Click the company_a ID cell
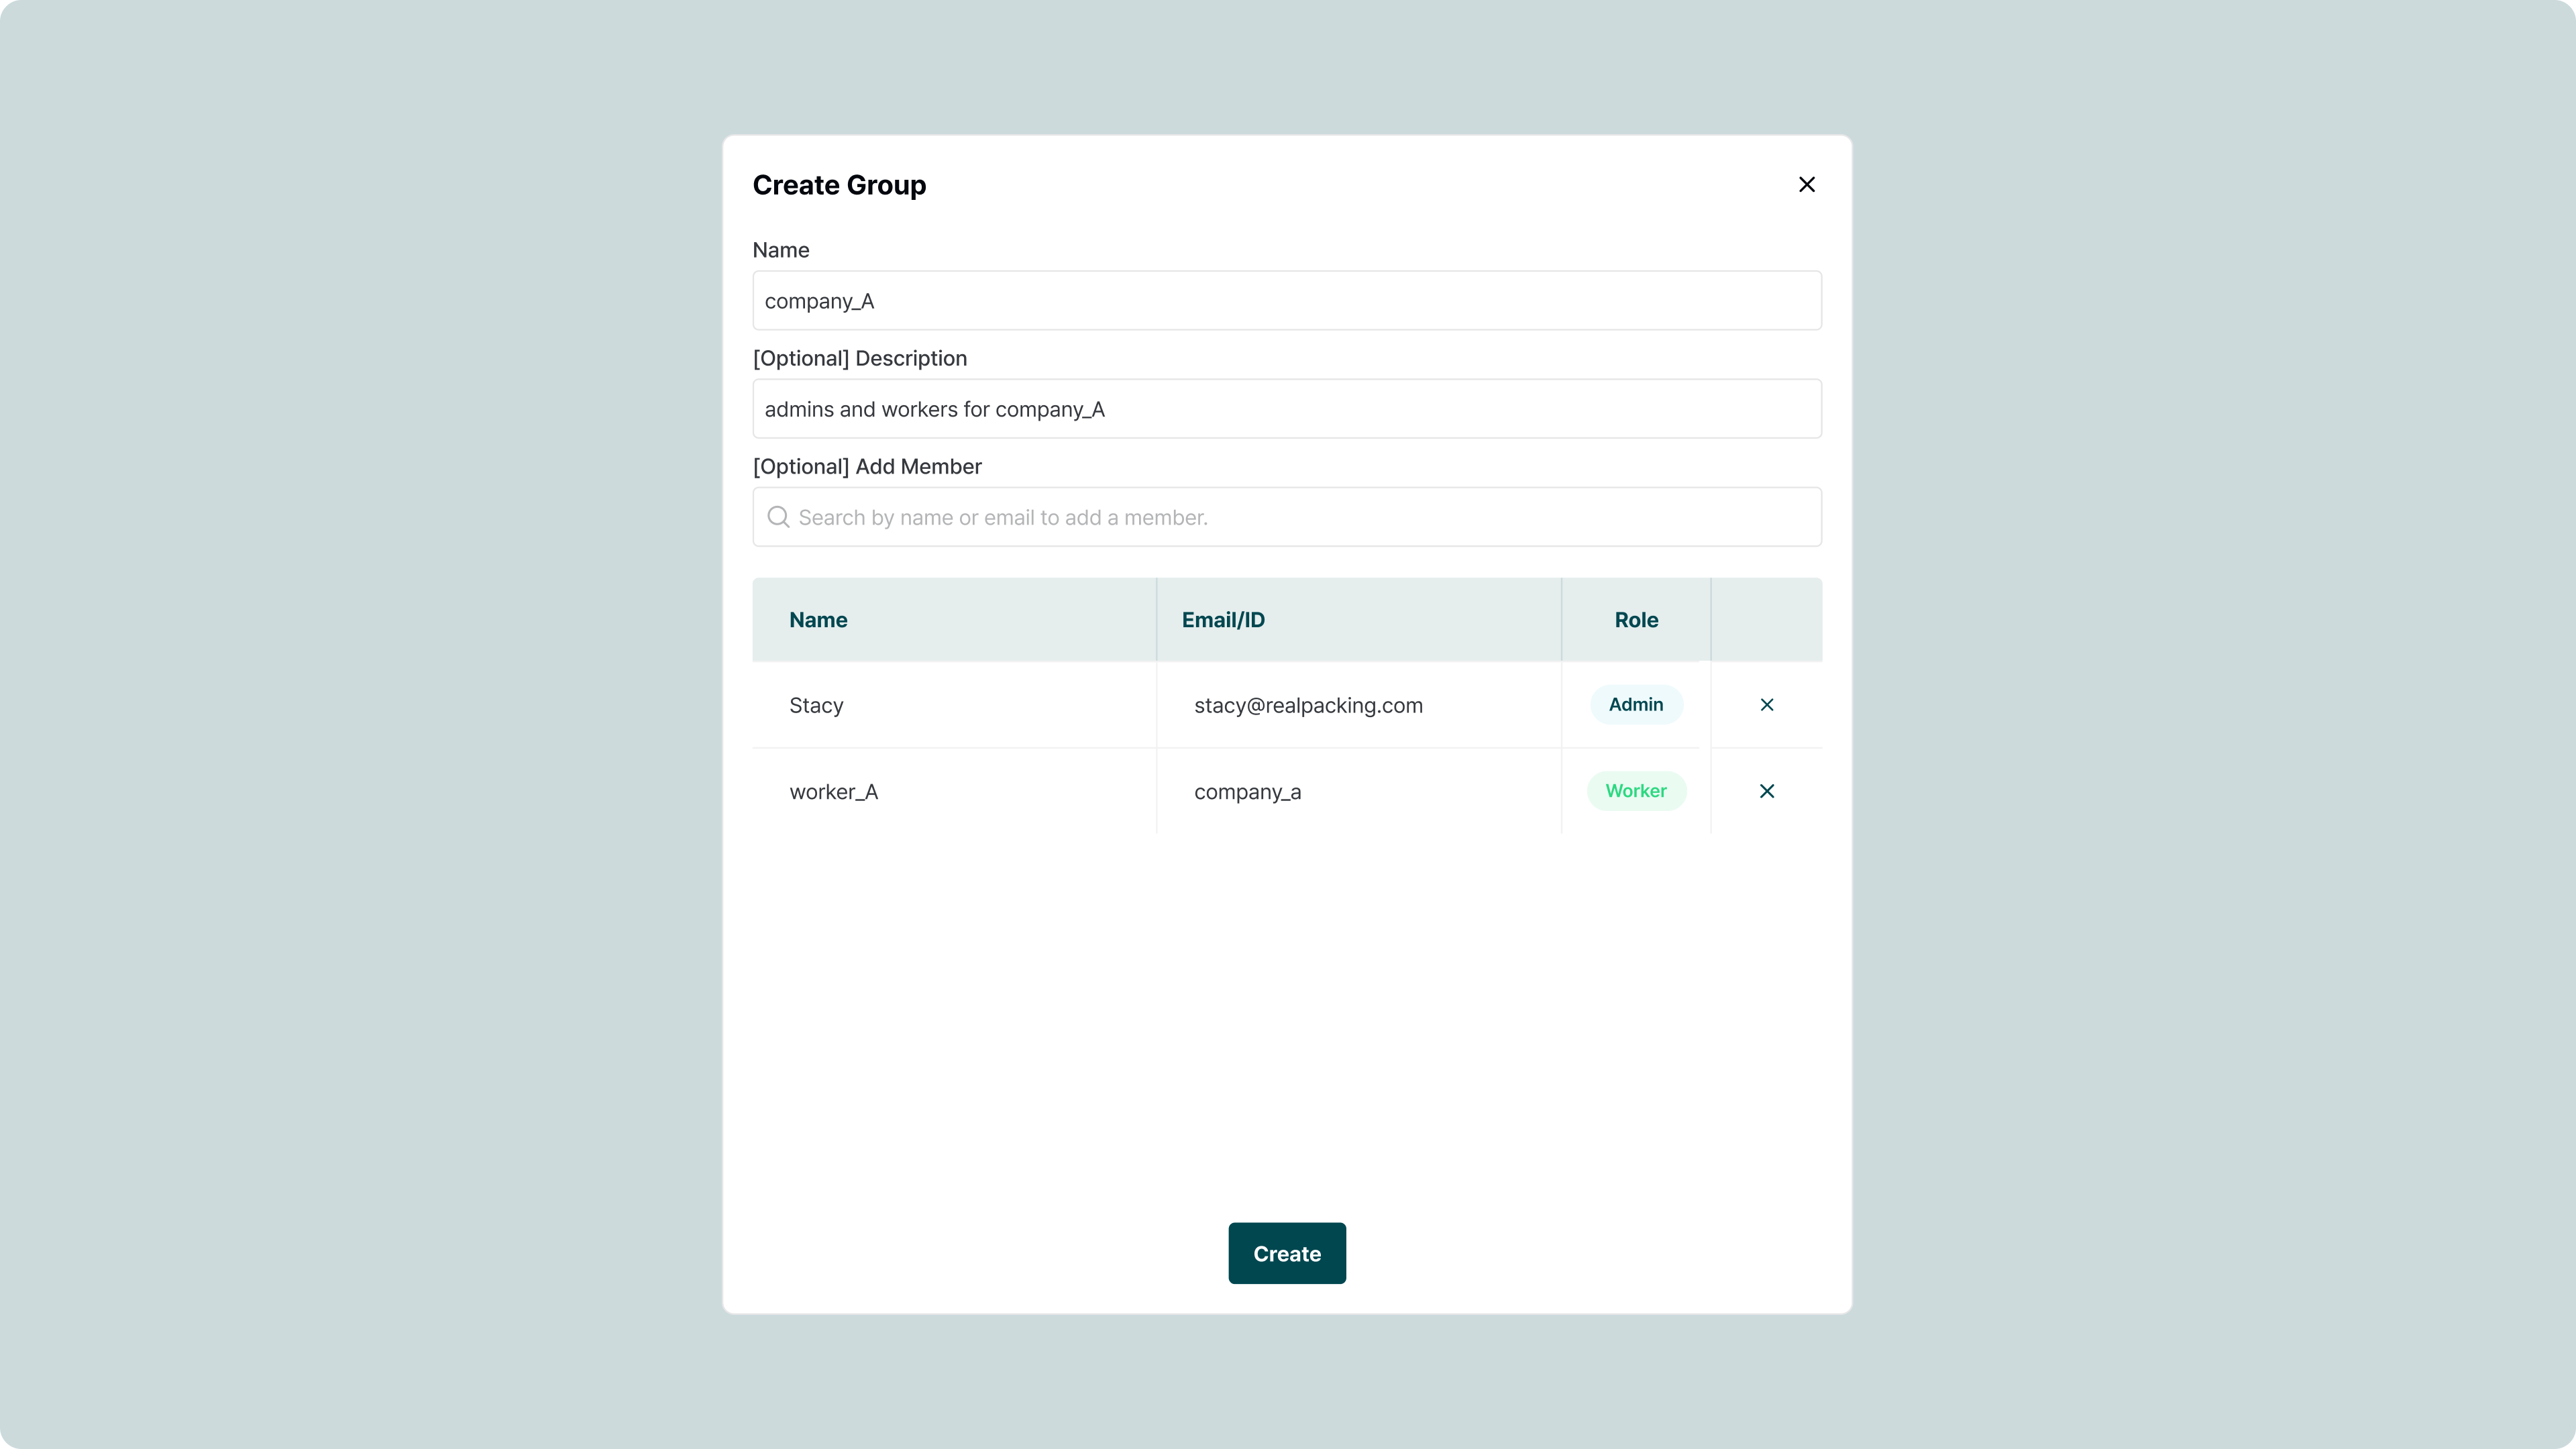The width and height of the screenshot is (2576, 1449). (1247, 792)
